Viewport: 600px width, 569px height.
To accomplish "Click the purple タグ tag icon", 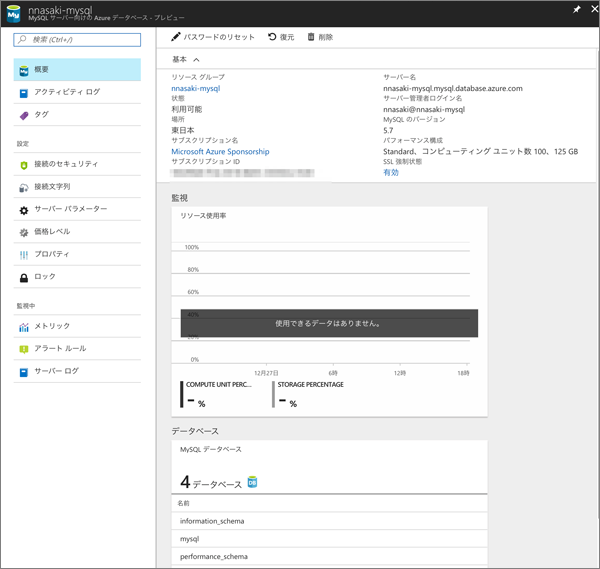I will click(x=24, y=116).
